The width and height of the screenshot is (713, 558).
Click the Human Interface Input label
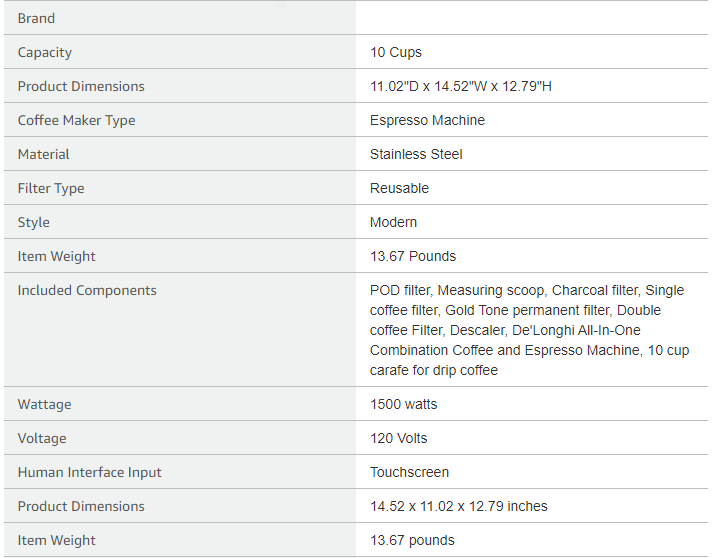(x=90, y=473)
